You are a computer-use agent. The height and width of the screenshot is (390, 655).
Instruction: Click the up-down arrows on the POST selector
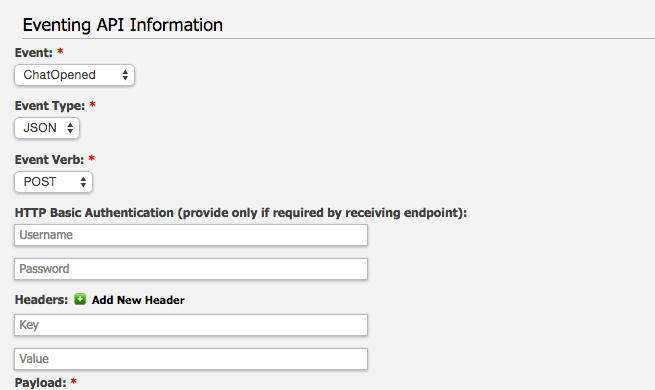click(83, 182)
